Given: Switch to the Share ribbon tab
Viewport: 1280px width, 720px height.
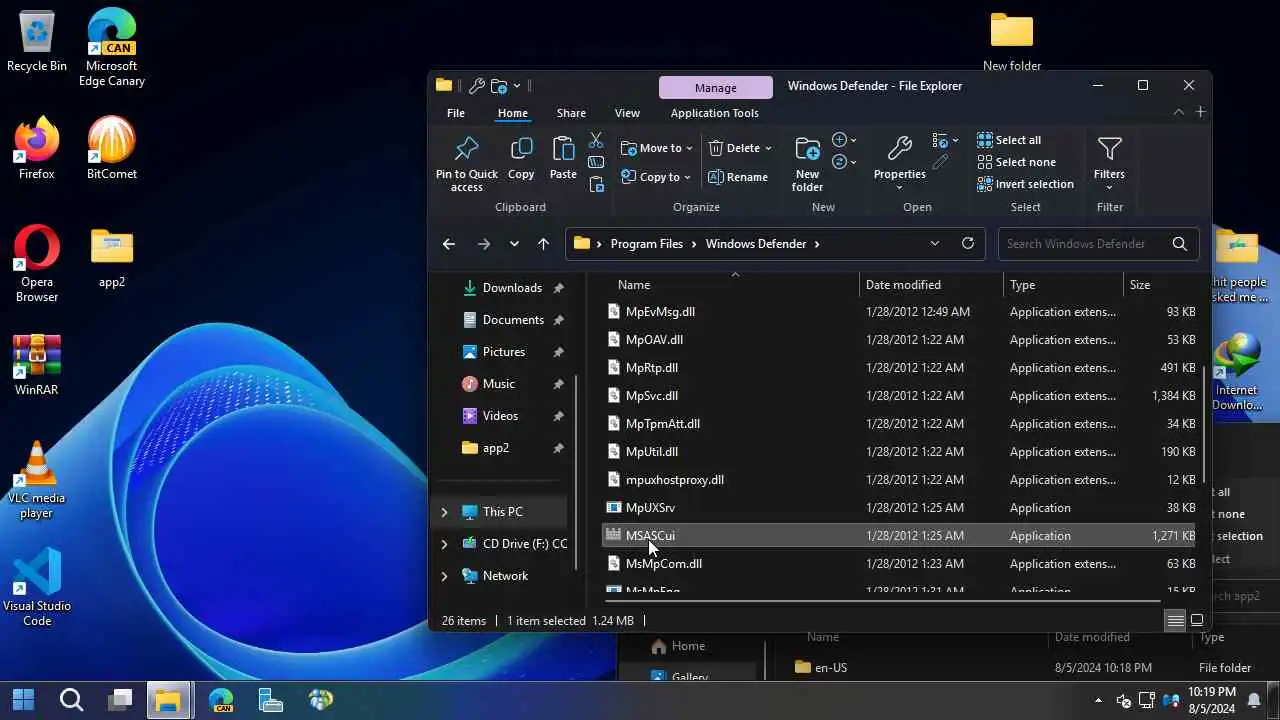Looking at the screenshot, I should [x=572, y=113].
